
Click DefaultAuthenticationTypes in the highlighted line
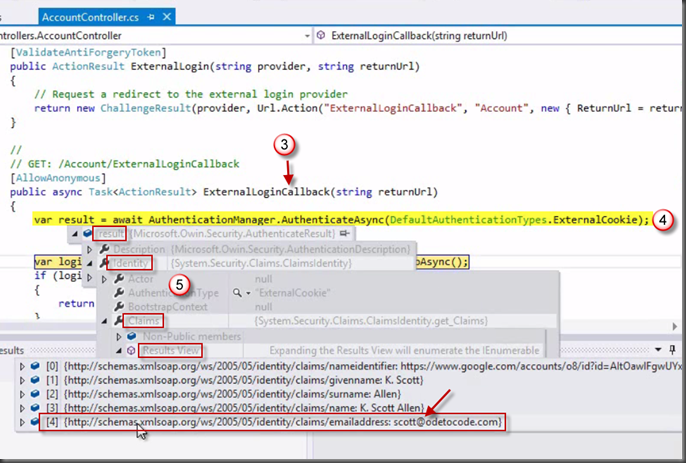tap(468, 220)
